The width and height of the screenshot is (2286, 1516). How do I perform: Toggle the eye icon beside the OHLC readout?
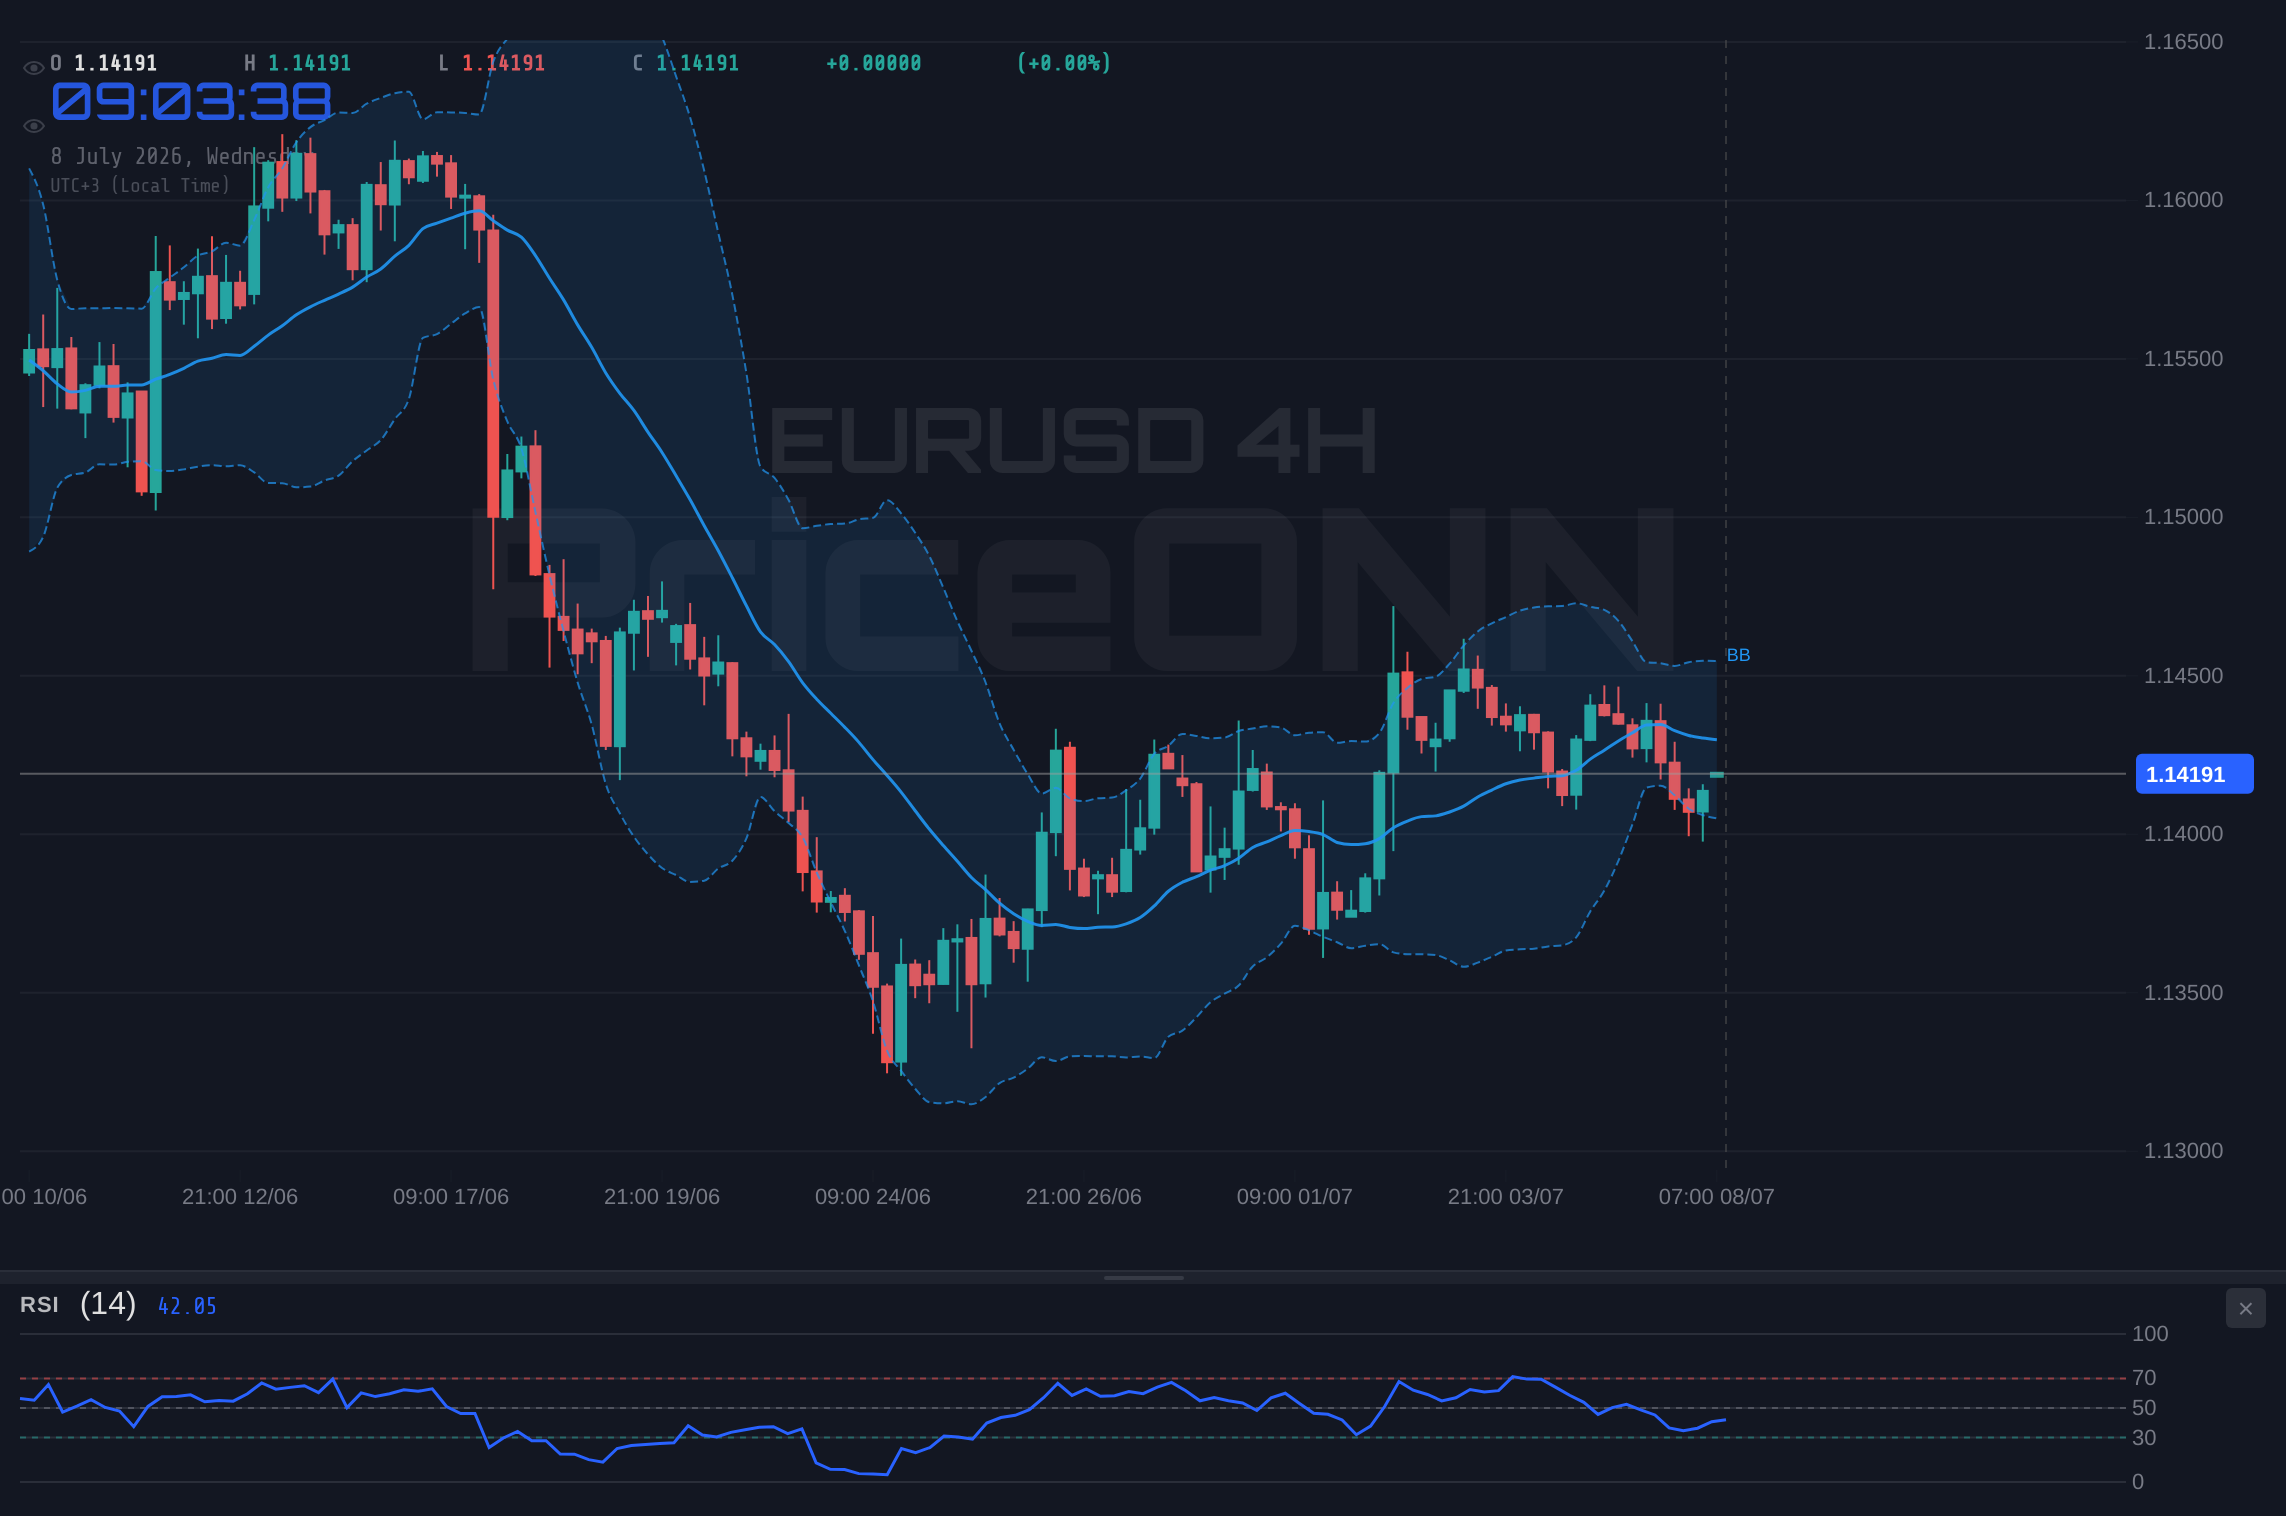[x=33, y=68]
